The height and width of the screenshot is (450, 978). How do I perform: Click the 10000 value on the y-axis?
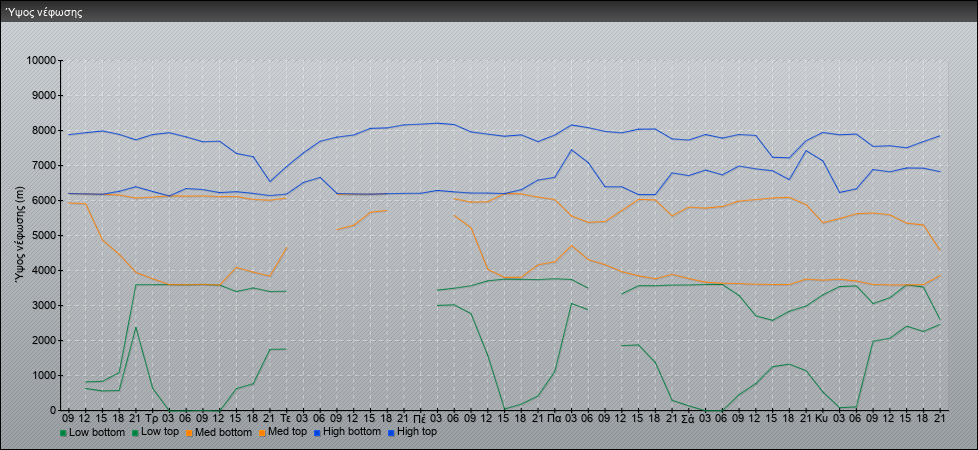(x=40, y=61)
